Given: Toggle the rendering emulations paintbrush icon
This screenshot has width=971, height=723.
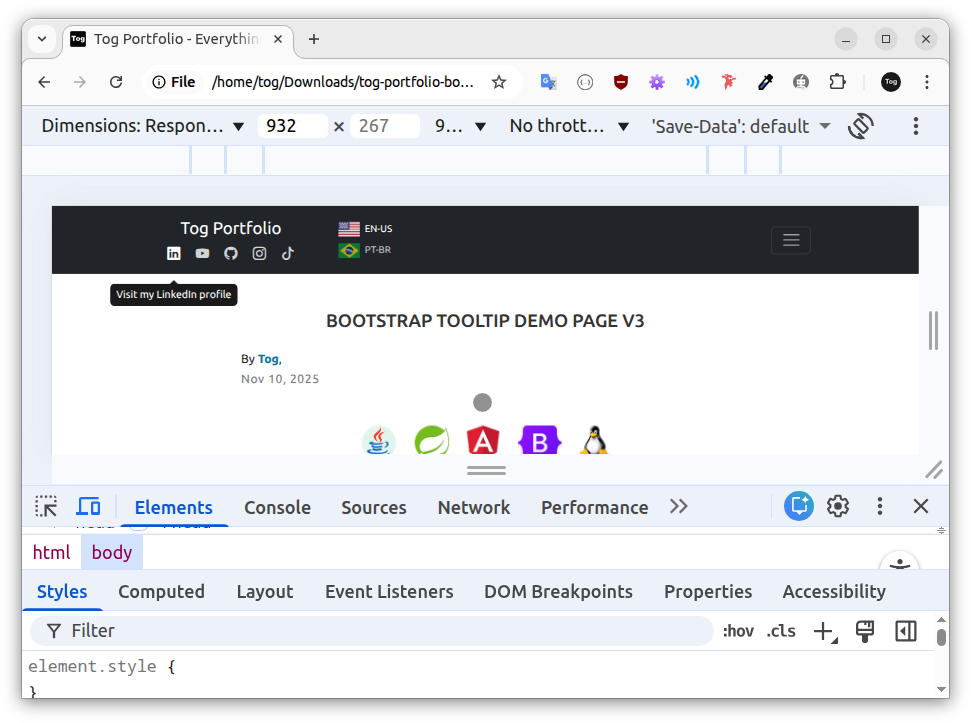Looking at the screenshot, I should pyautogui.click(x=864, y=631).
